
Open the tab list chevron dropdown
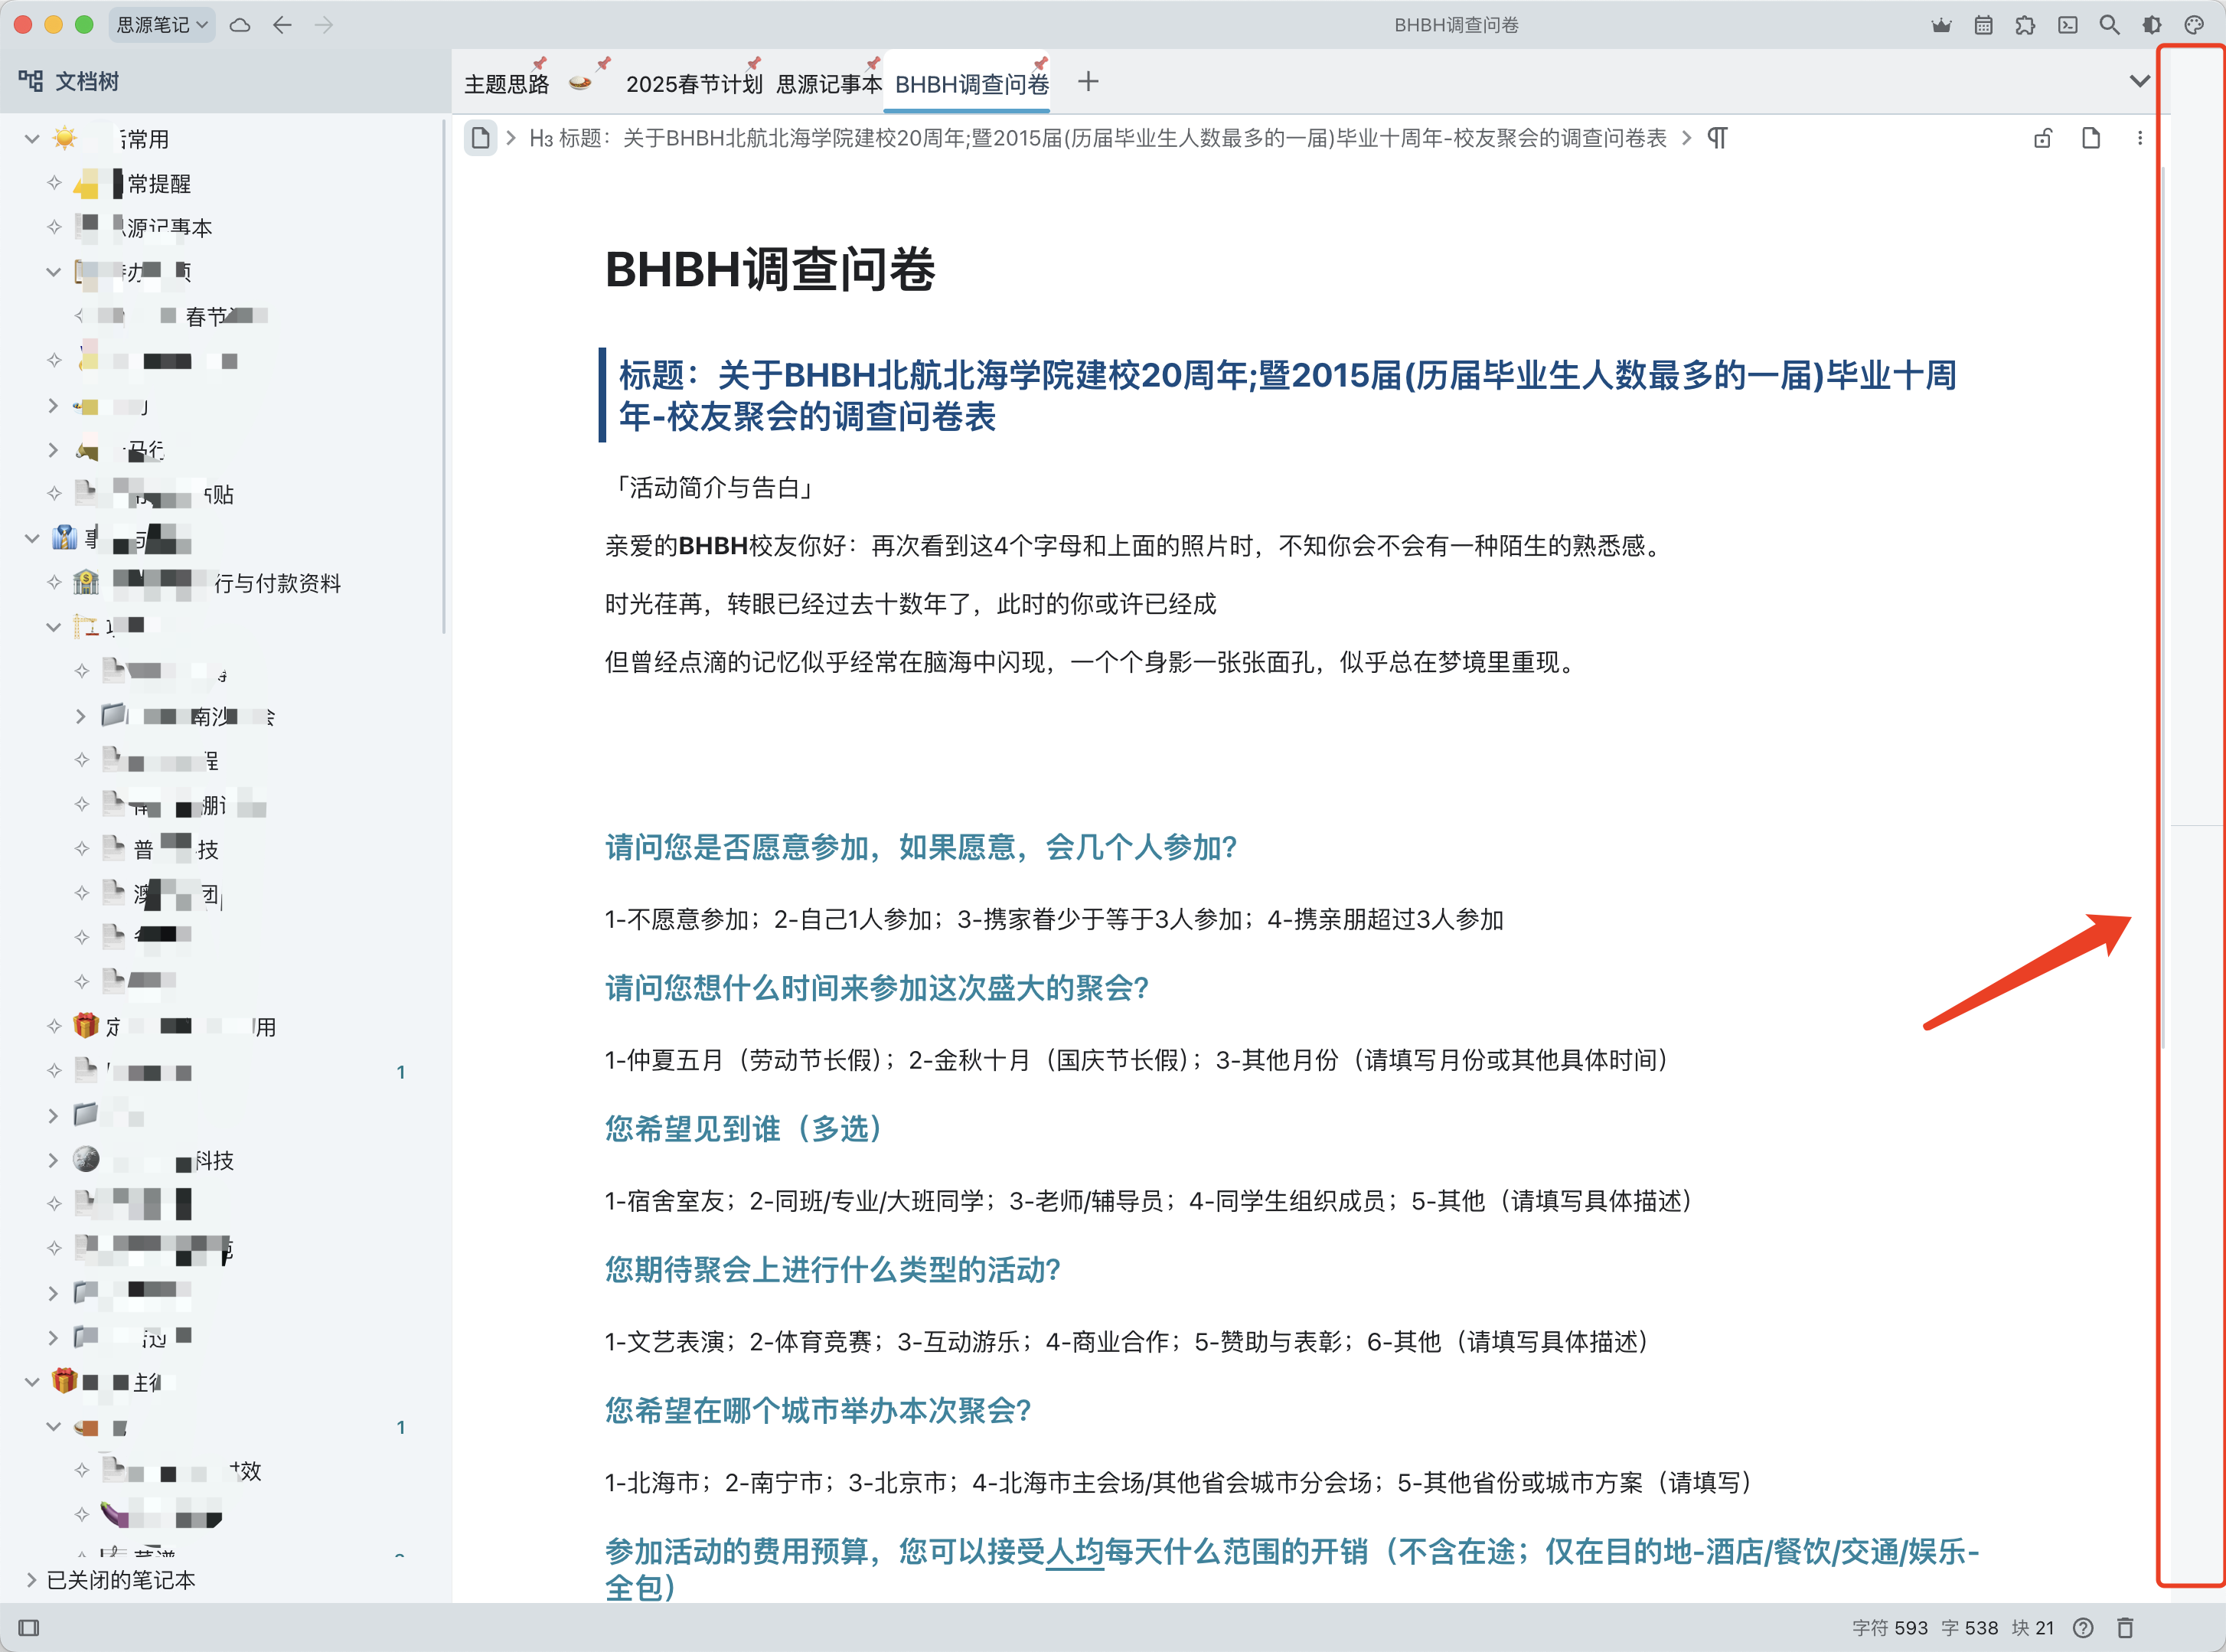2139,81
